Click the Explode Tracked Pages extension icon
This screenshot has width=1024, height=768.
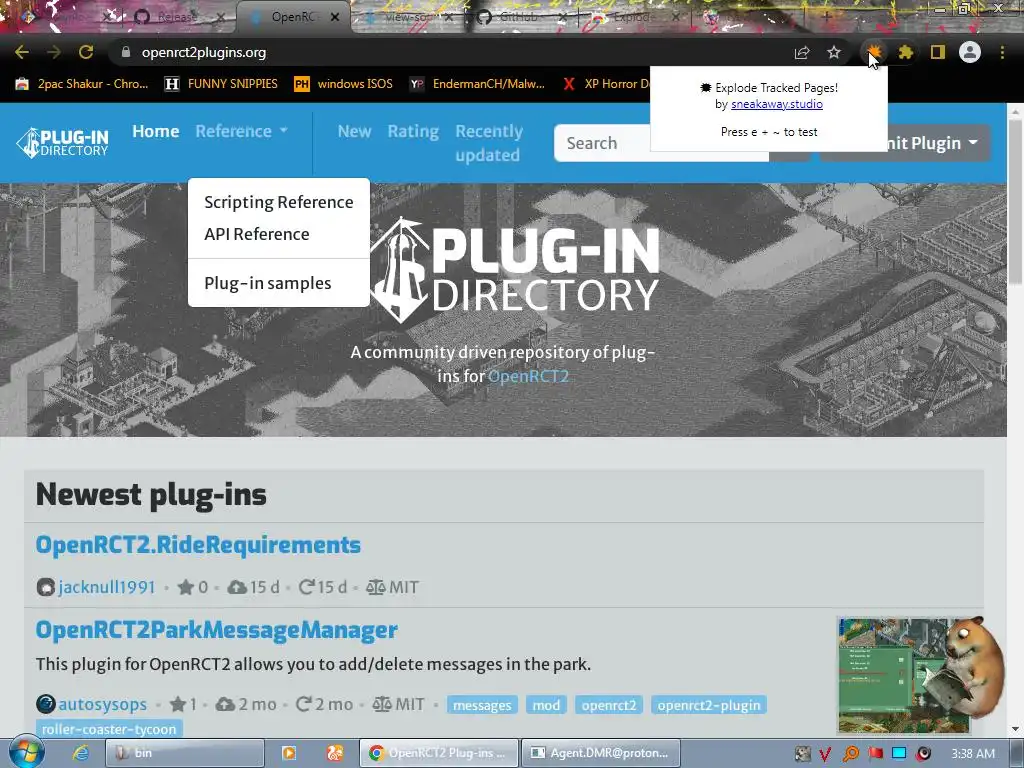tap(874, 51)
